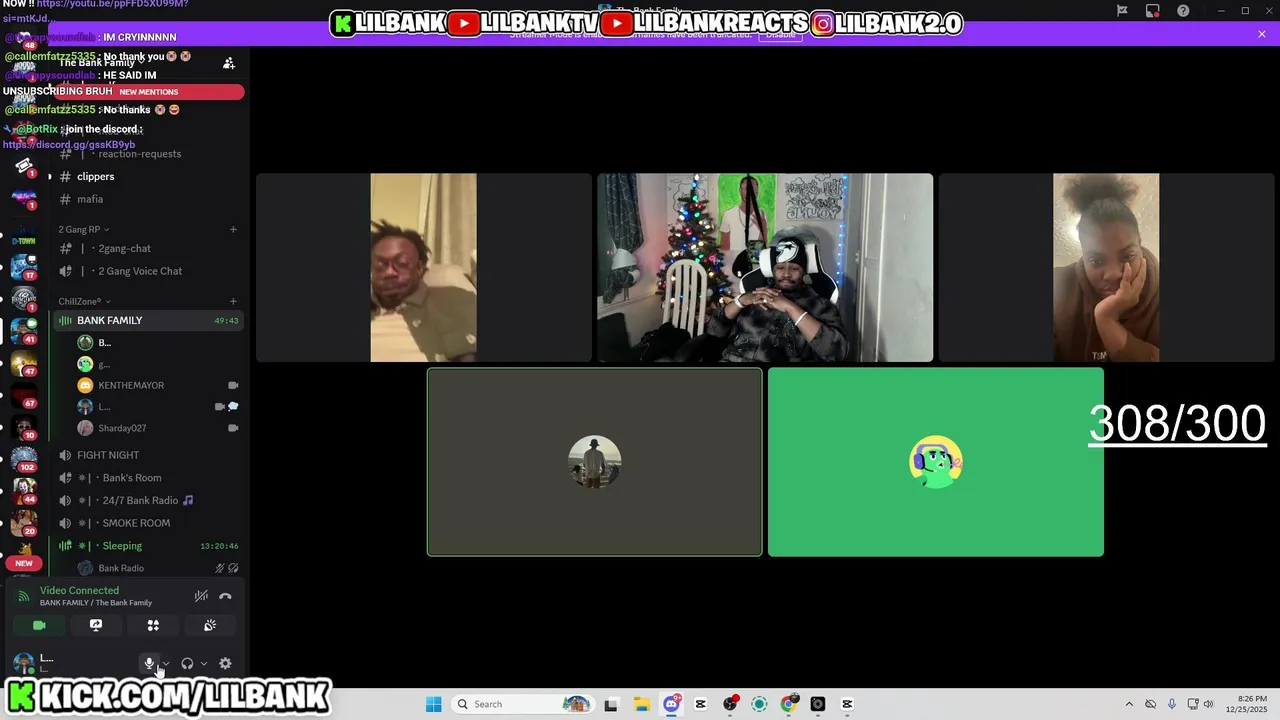Toggle the headphones deafen button
Screen dimensions: 1280x720
pyautogui.click(x=187, y=663)
